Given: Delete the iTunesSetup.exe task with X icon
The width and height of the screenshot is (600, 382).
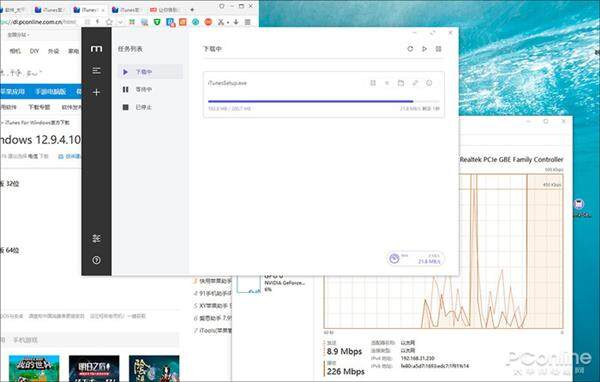Looking at the screenshot, I should (387, 83).
